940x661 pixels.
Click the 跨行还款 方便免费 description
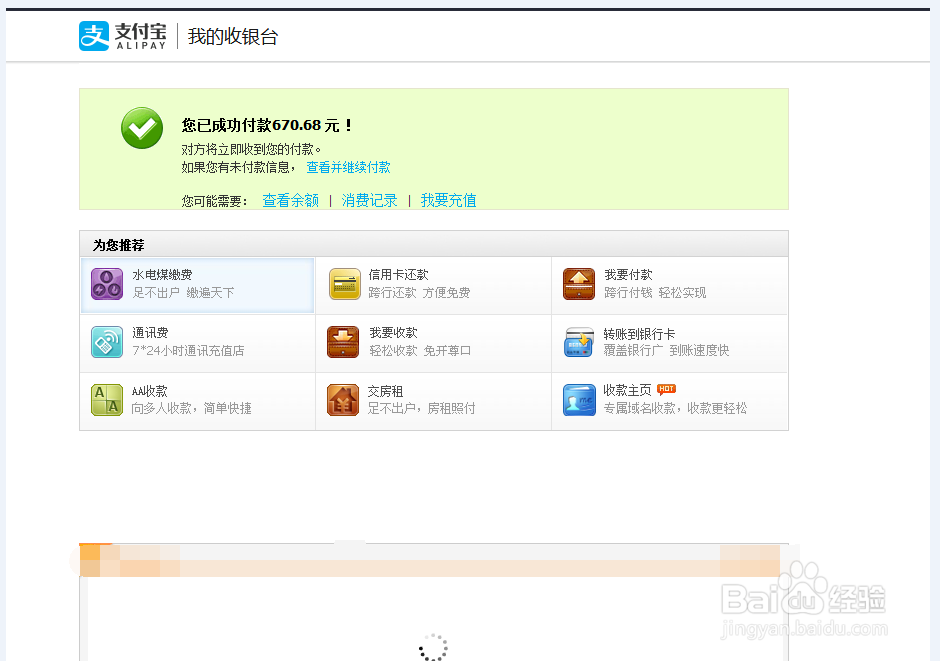tap(420, 292)
